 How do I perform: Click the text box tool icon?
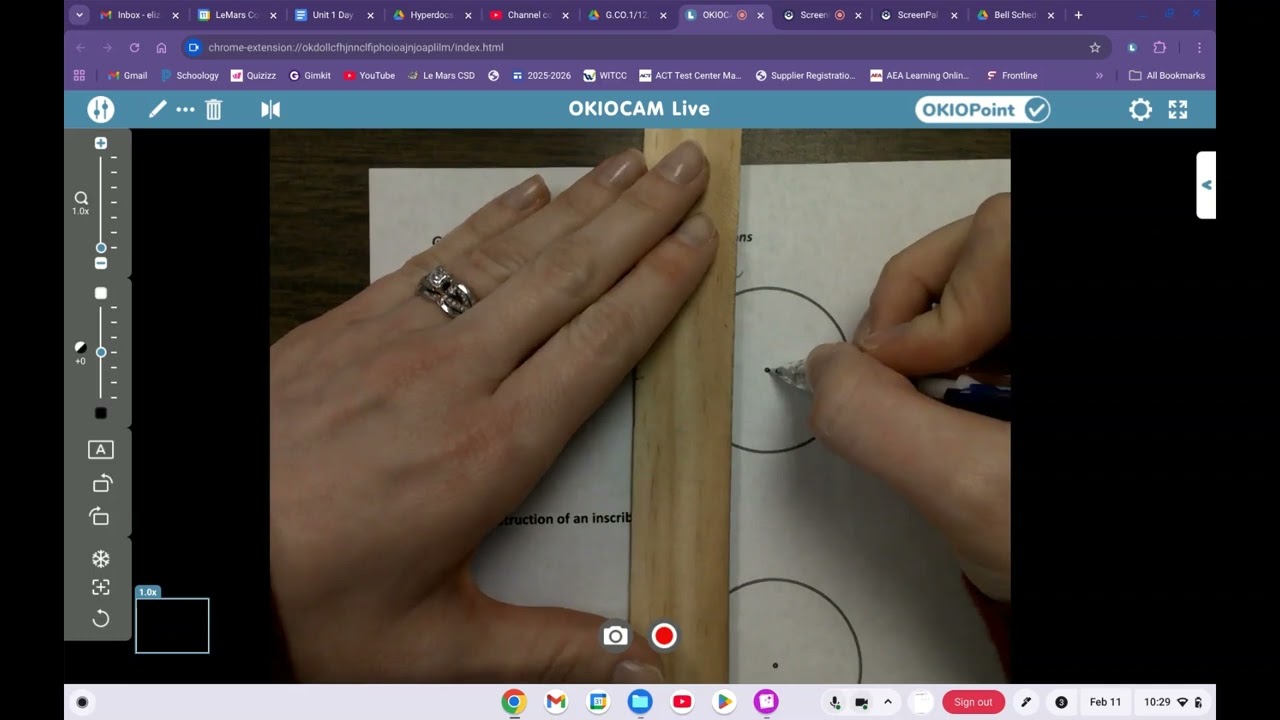(x=101, y=450)
